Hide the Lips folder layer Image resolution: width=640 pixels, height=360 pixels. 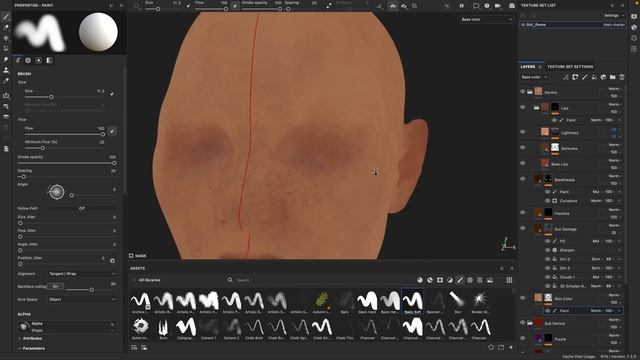tap(522, 107)
